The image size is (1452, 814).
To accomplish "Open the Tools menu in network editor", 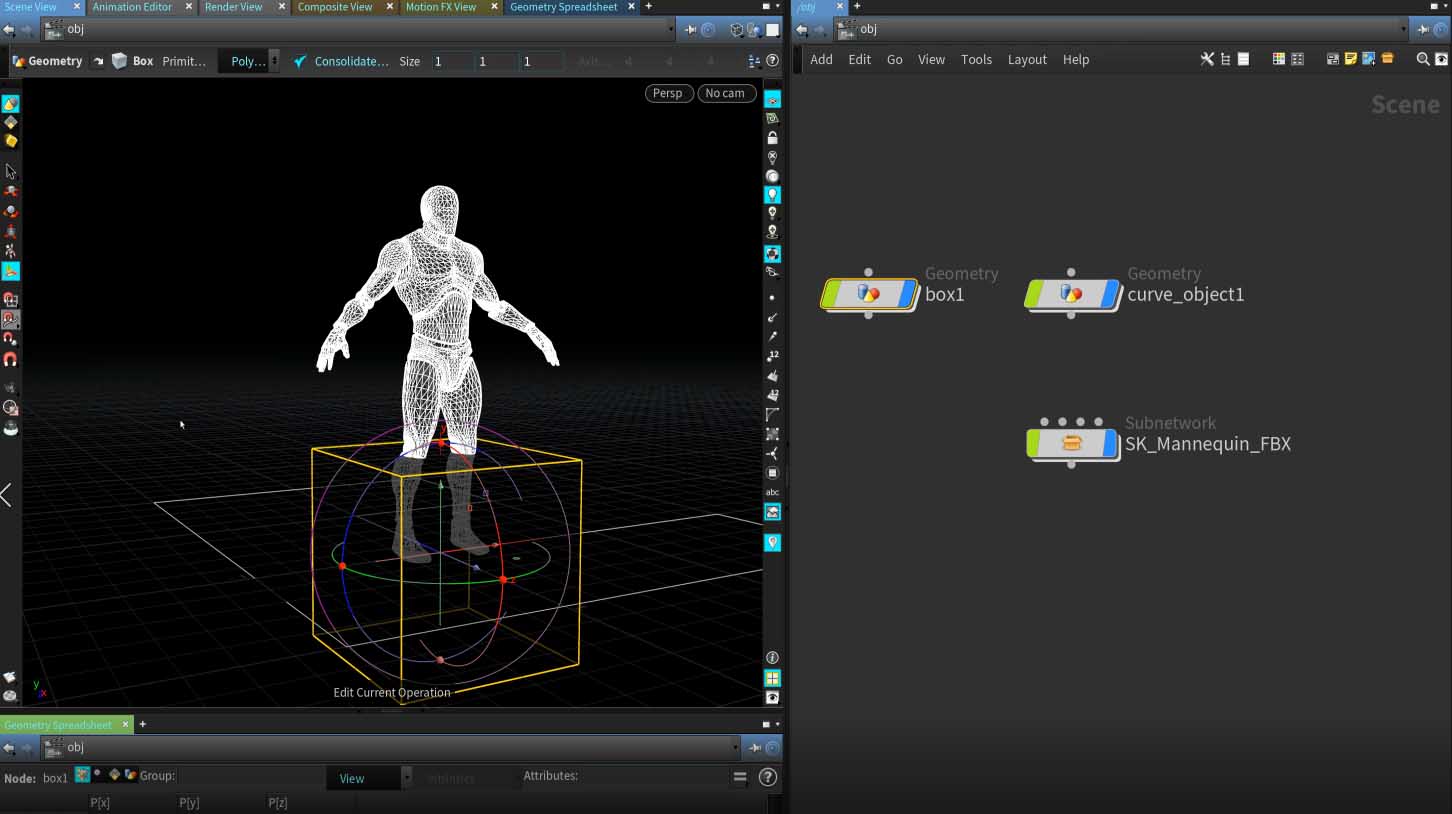I will [x=976, y=60].
